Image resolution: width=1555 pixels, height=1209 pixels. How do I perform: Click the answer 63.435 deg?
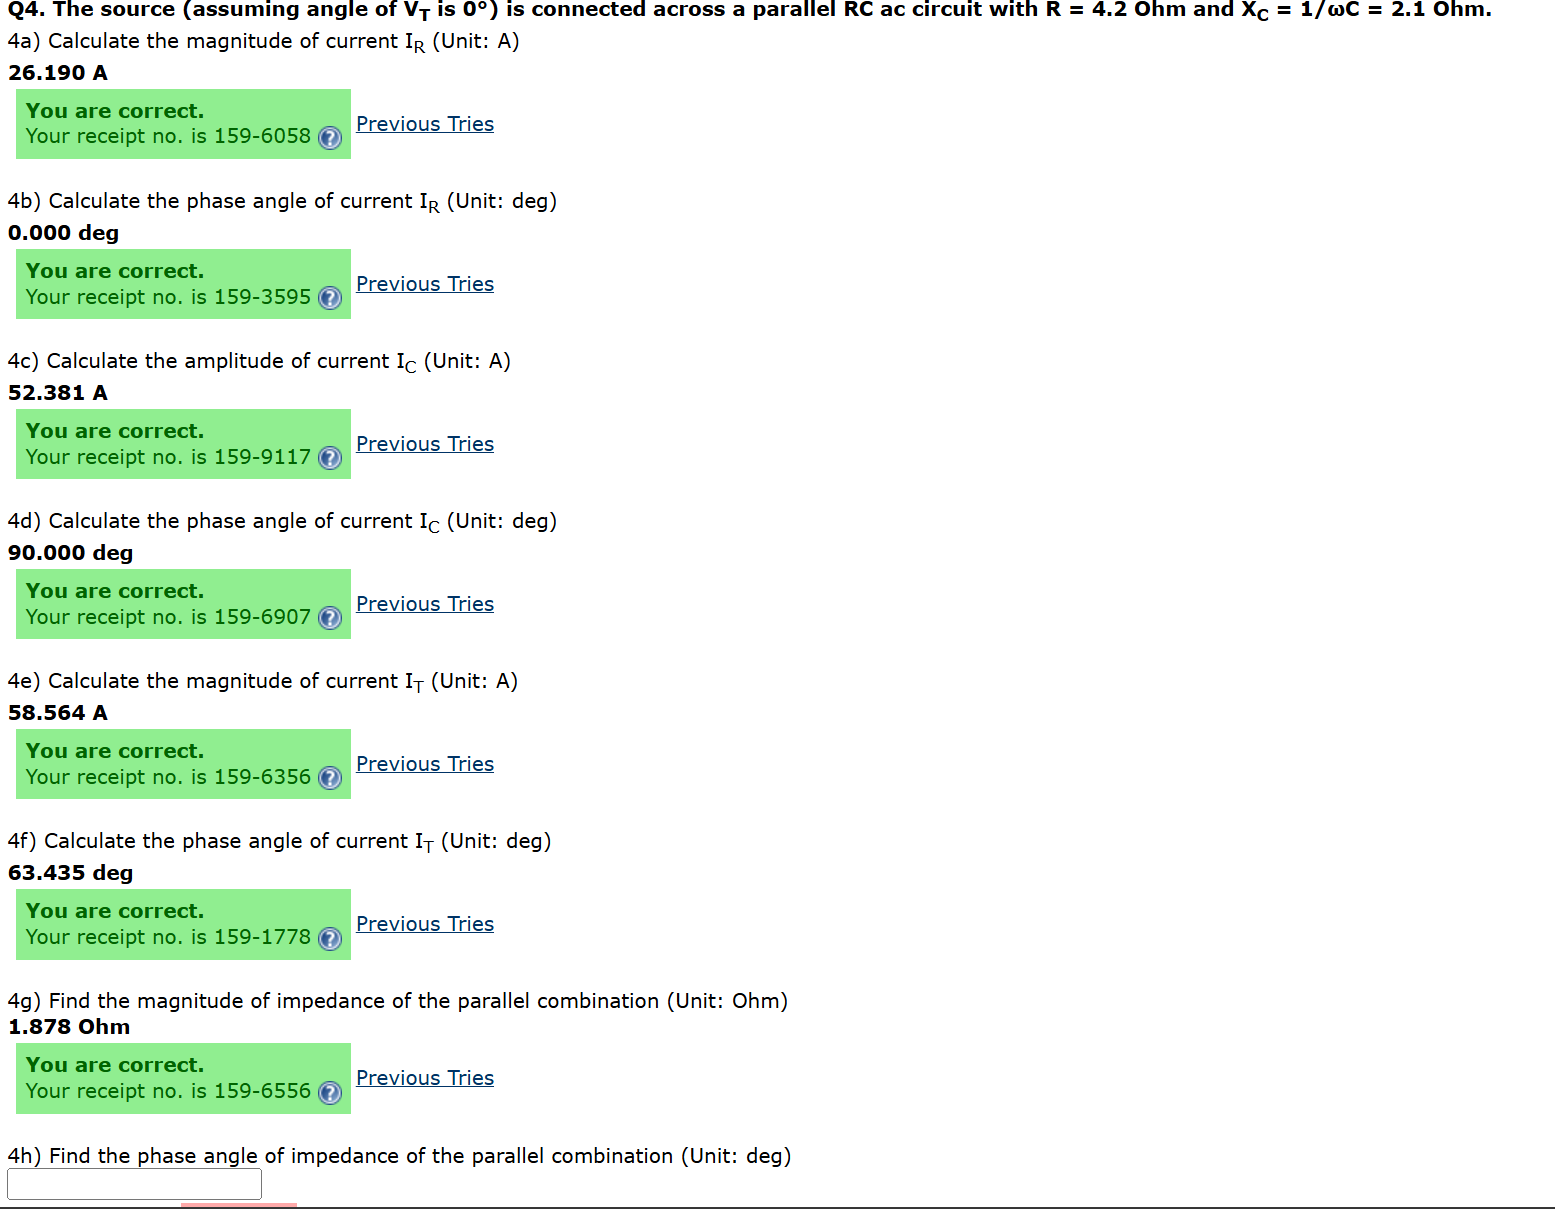point(70,873)
